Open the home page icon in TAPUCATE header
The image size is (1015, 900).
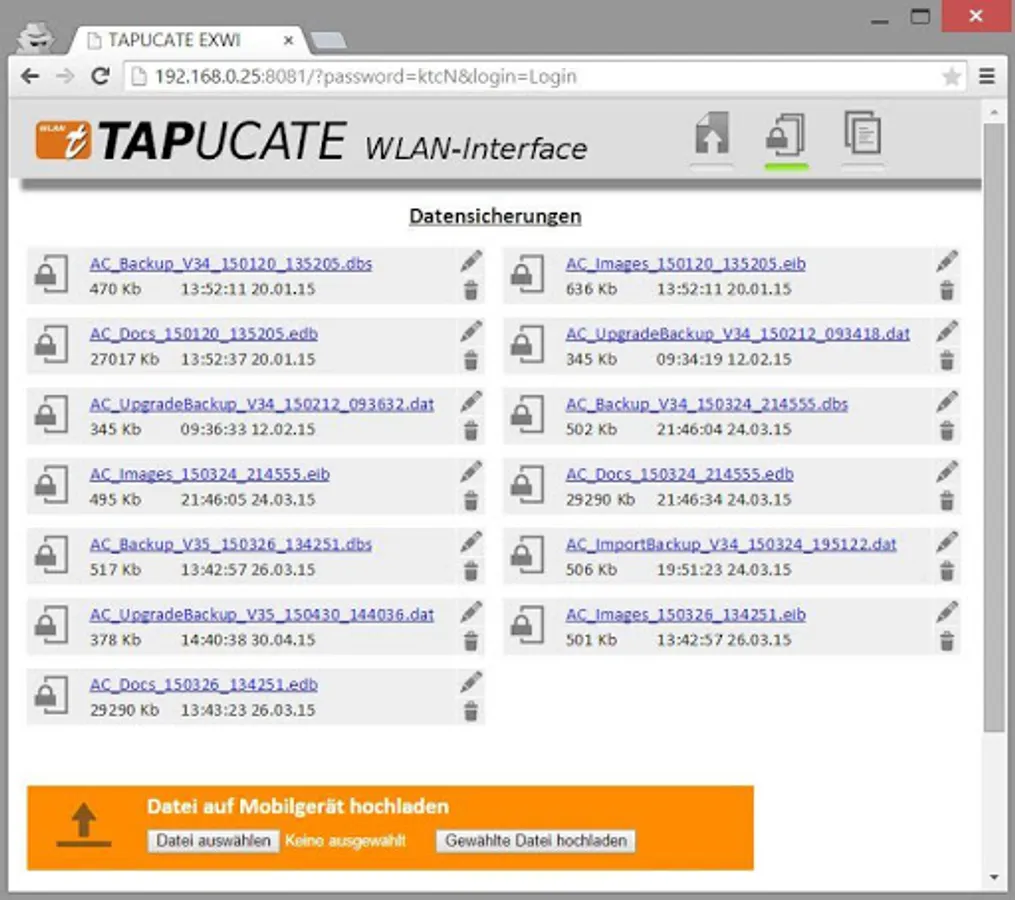coord(711,133)
